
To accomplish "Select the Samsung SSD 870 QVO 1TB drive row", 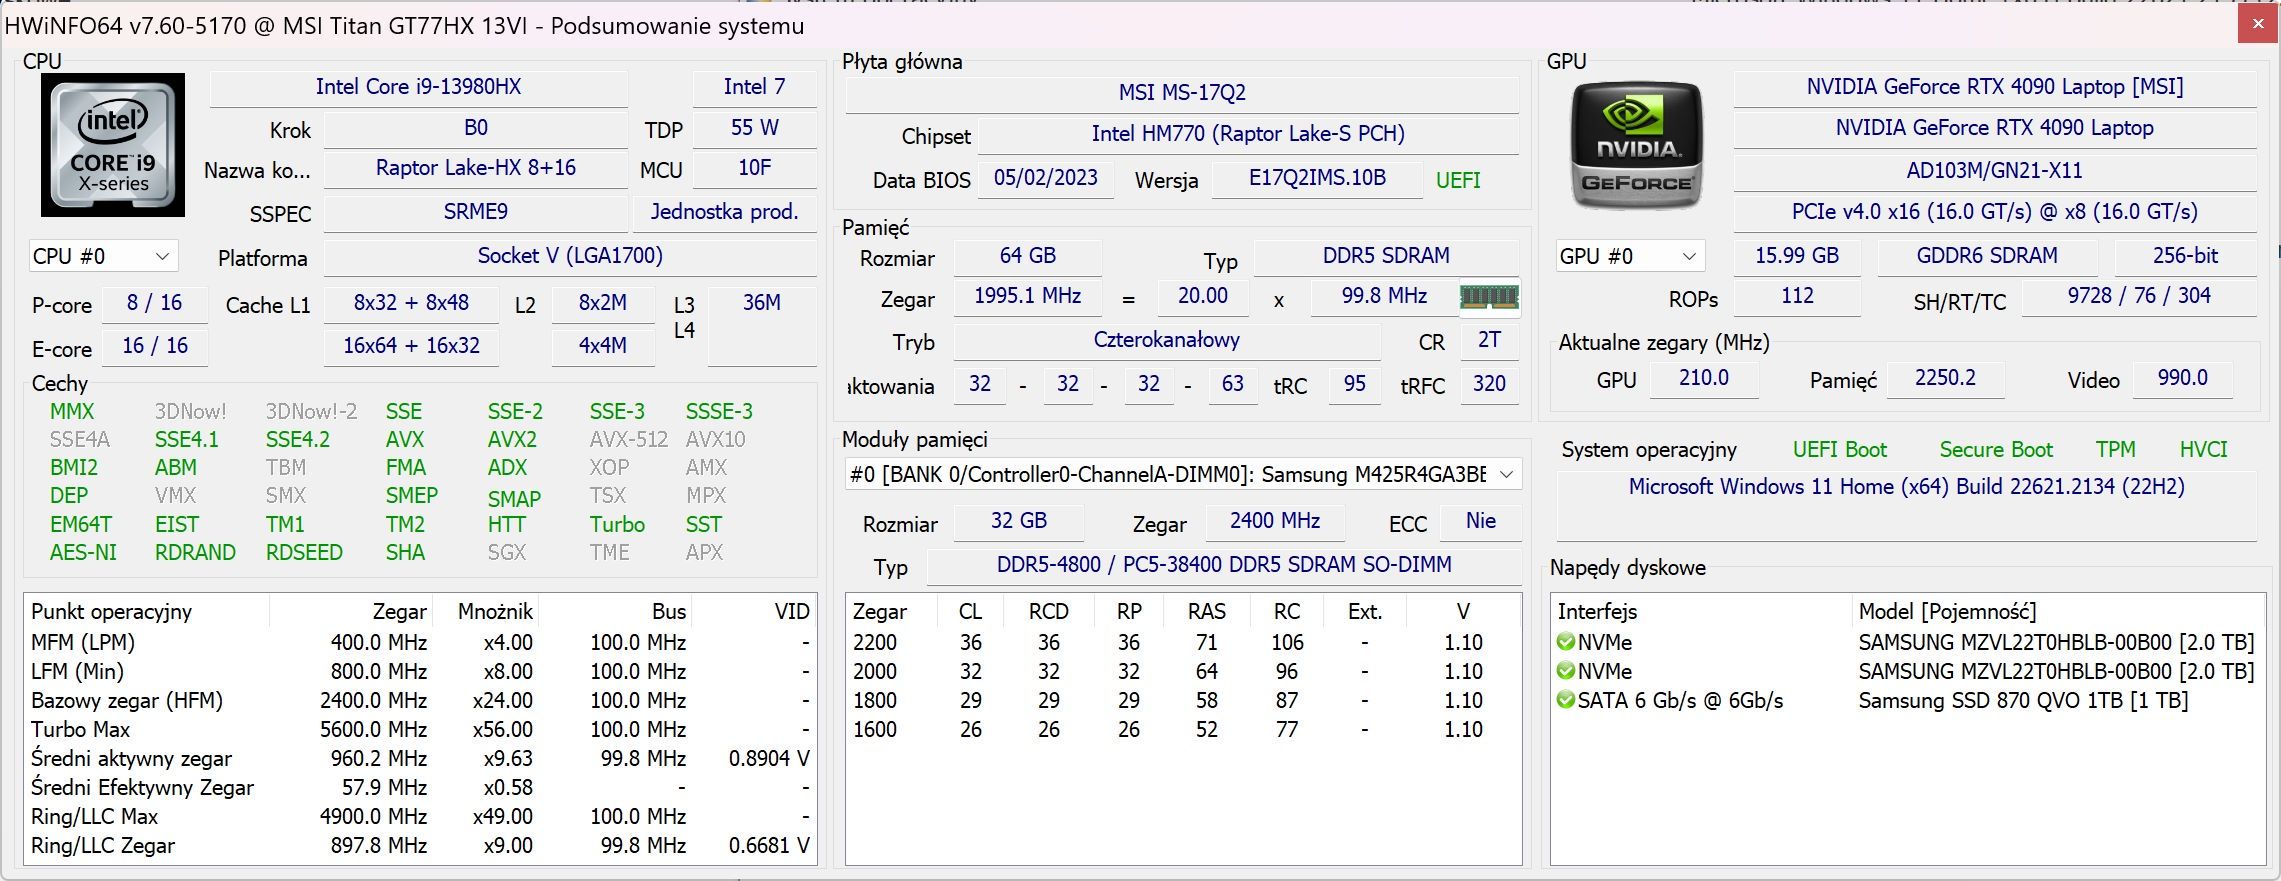I will click(x=1907, y=701).
